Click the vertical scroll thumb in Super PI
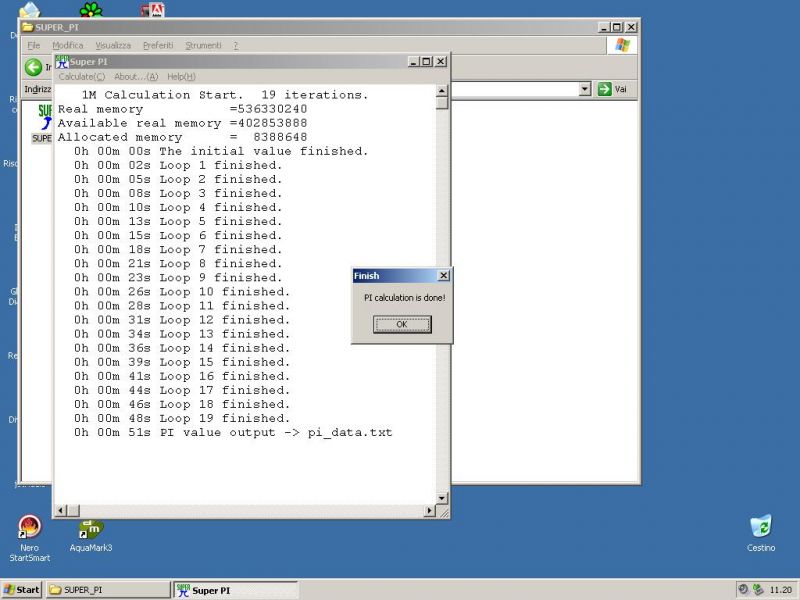 (442, 103)
